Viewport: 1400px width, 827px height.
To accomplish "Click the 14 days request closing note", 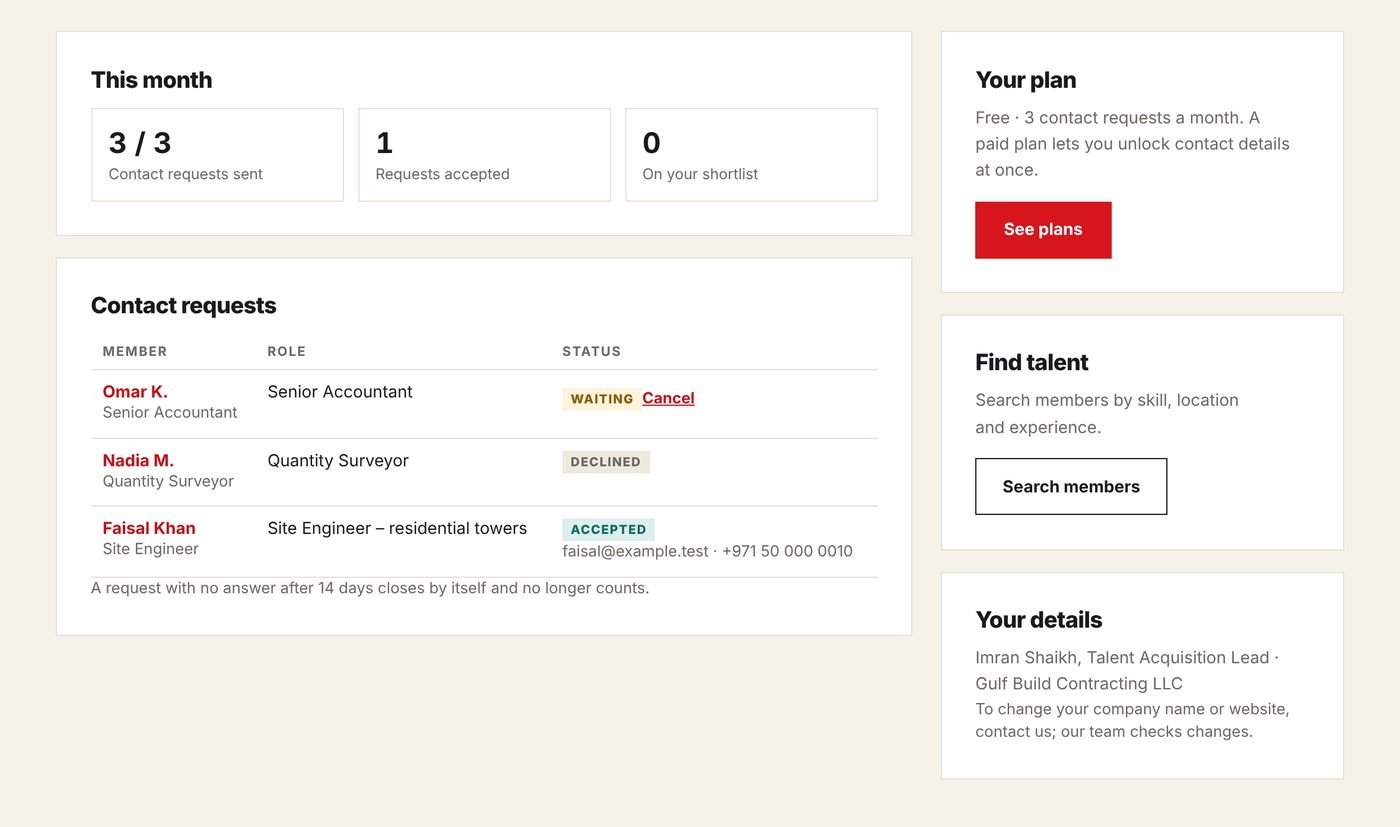I will click(370, 588).
